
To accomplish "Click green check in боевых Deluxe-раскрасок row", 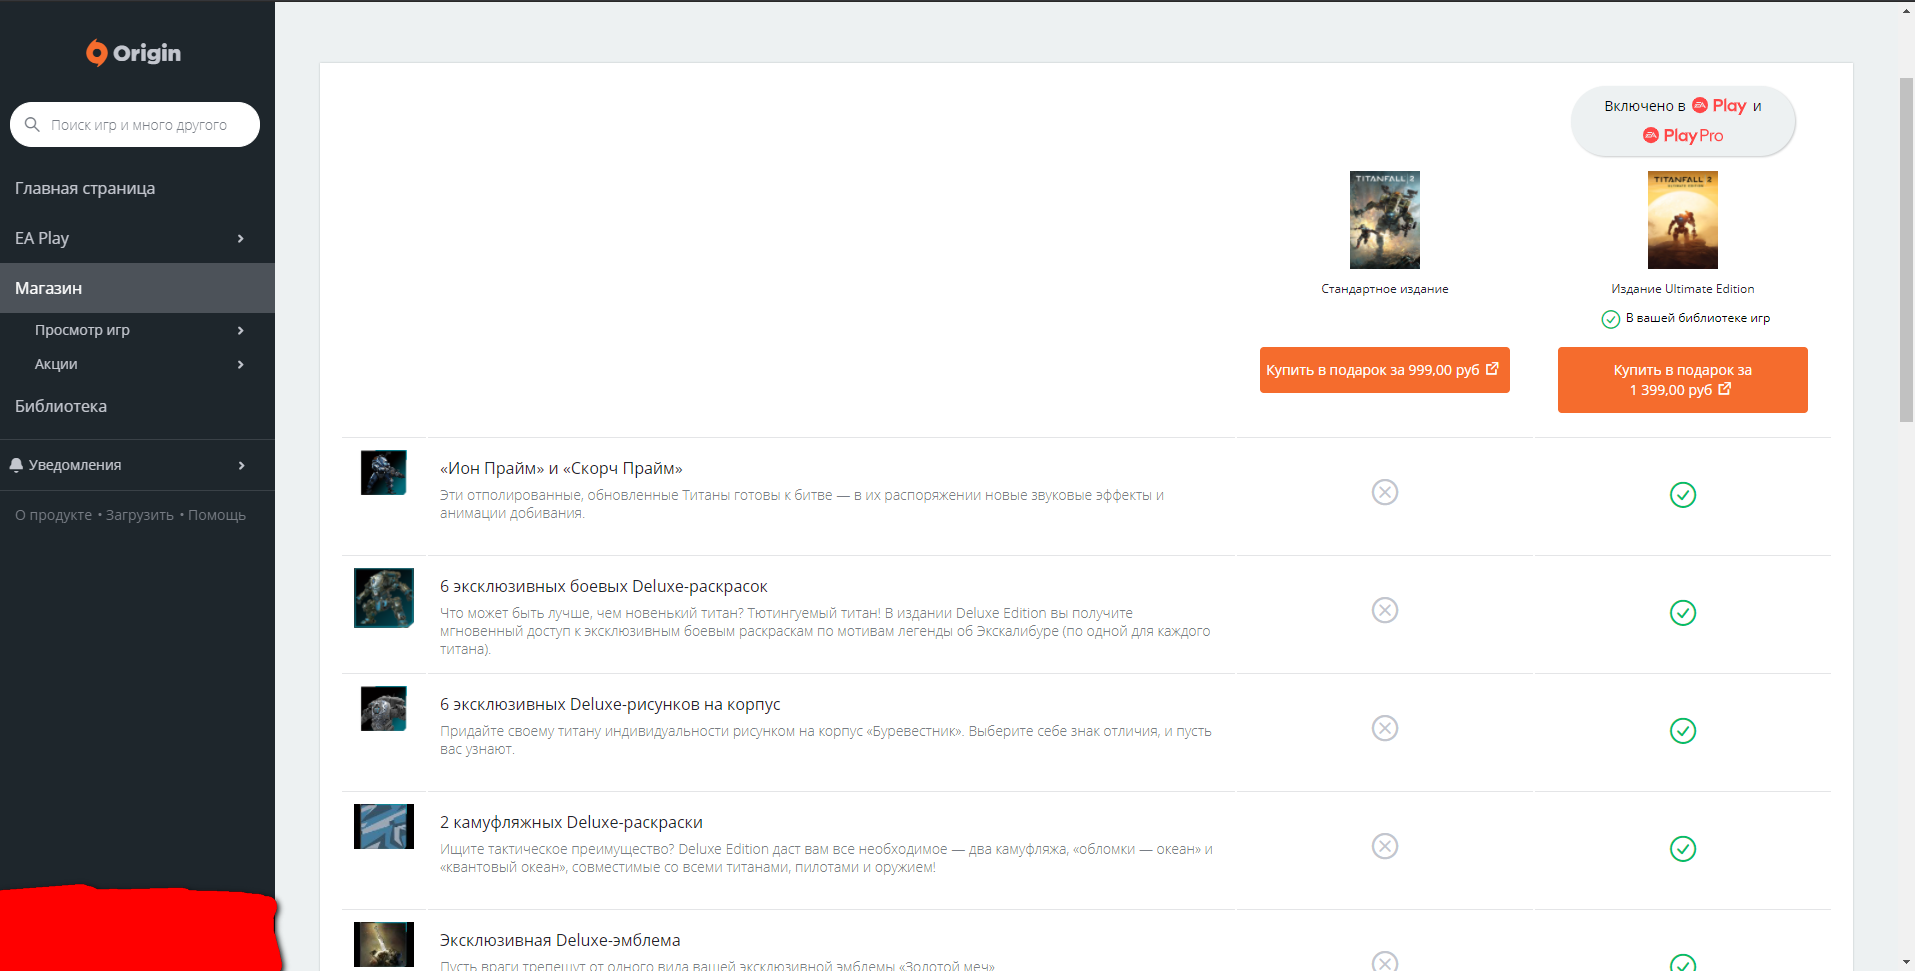I will coord(1683,613).
